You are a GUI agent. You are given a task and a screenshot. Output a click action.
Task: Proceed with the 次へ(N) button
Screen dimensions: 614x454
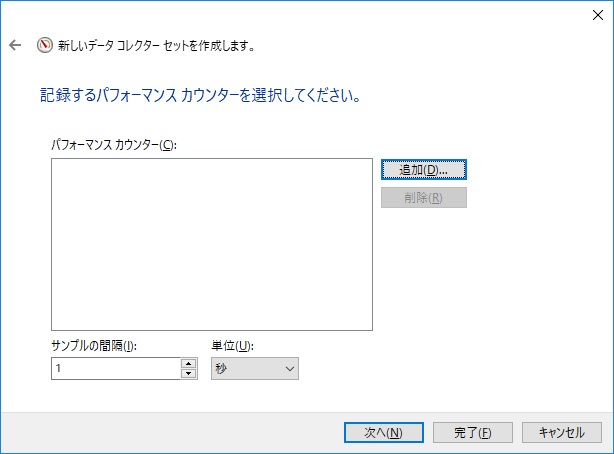point(383,432)
